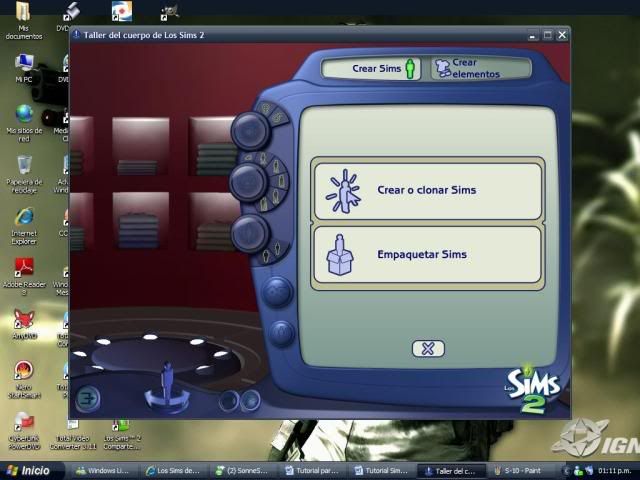
Task: Switch to the Crear Sims tab
Action: 371,68
